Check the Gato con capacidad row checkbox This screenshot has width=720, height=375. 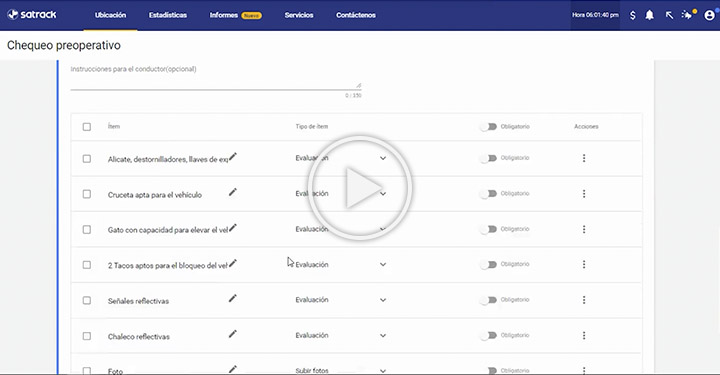point(87,229)
